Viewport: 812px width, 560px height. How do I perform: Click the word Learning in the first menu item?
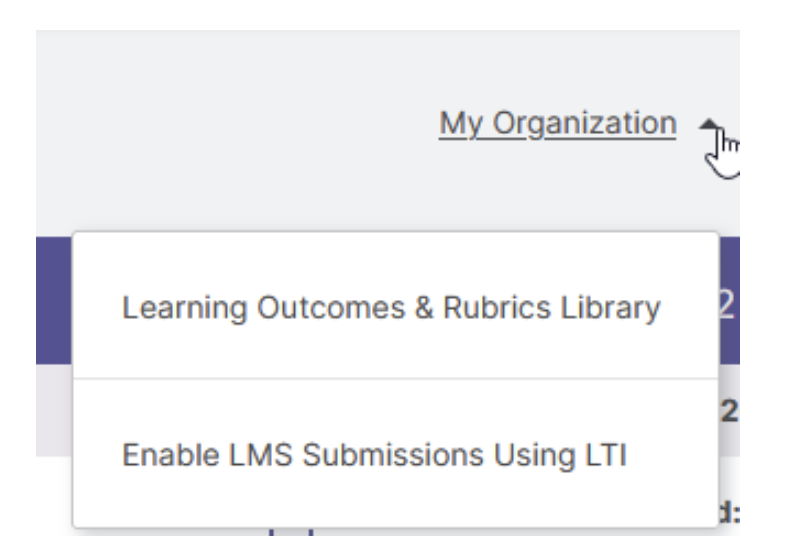pos(184,308)
